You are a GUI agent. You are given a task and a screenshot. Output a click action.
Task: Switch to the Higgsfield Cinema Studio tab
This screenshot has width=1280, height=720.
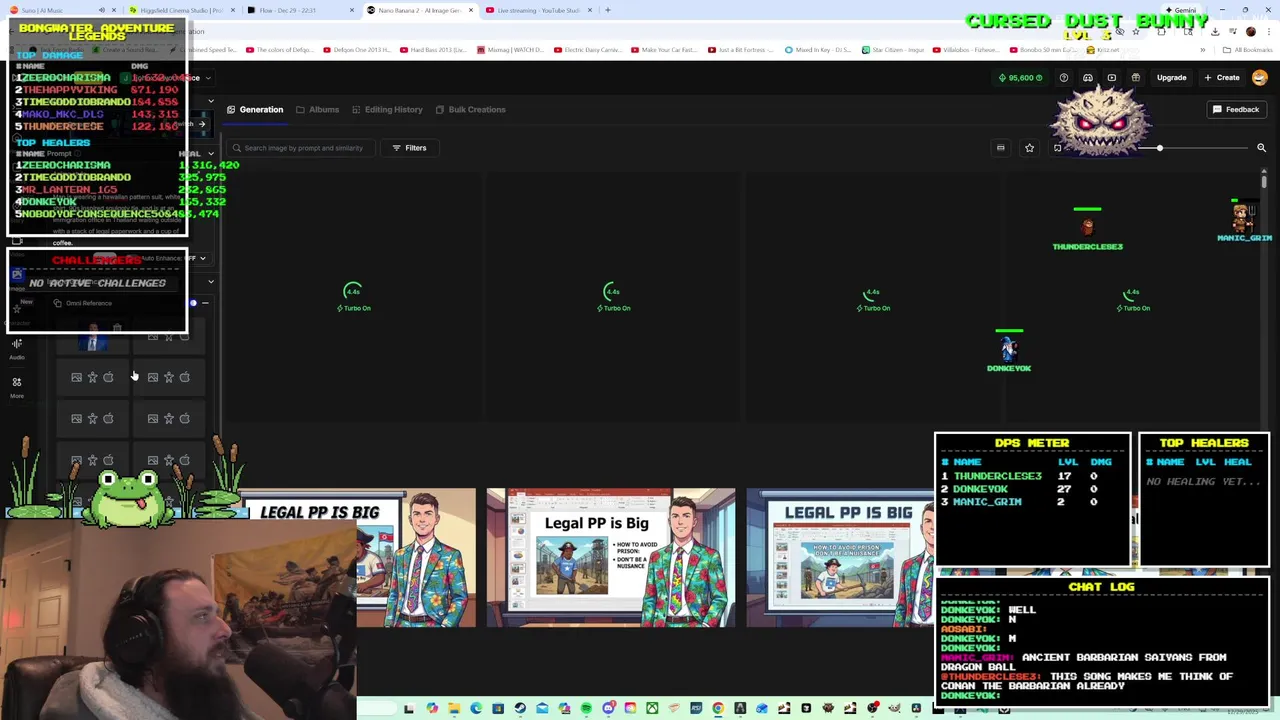pos(181,10)
